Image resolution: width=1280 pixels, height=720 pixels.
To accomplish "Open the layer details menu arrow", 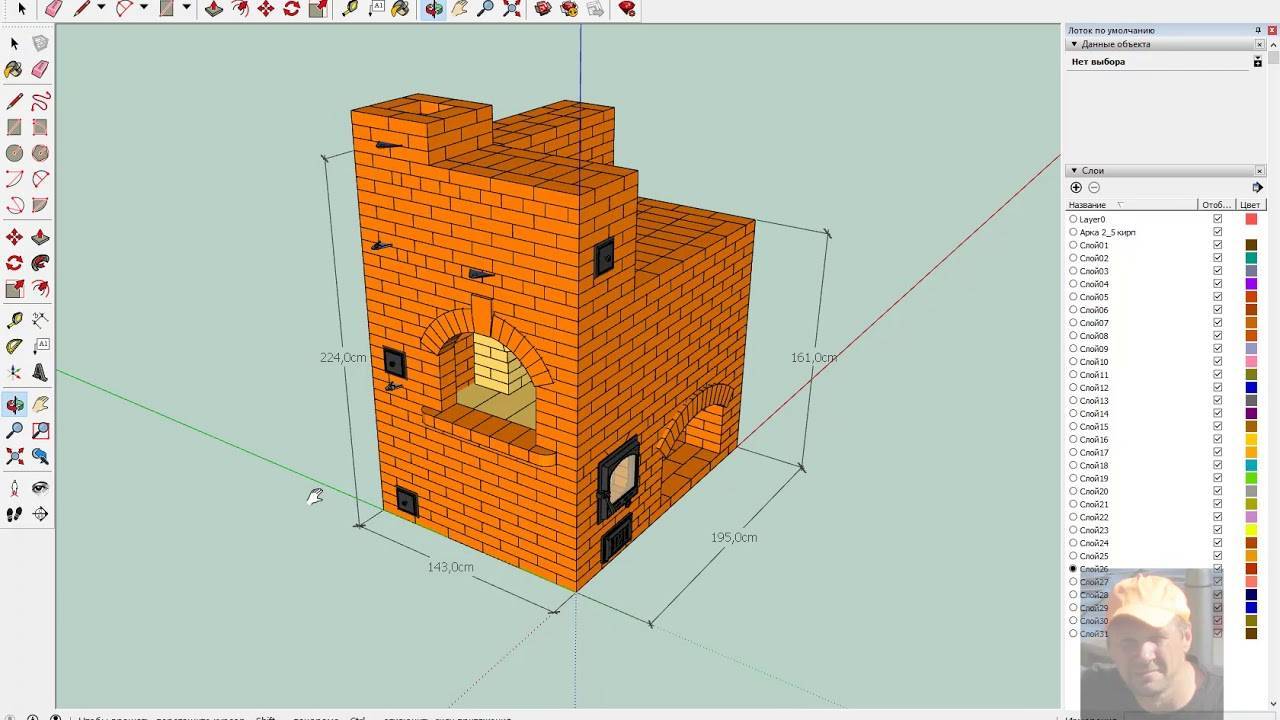I will (1257, 188).
